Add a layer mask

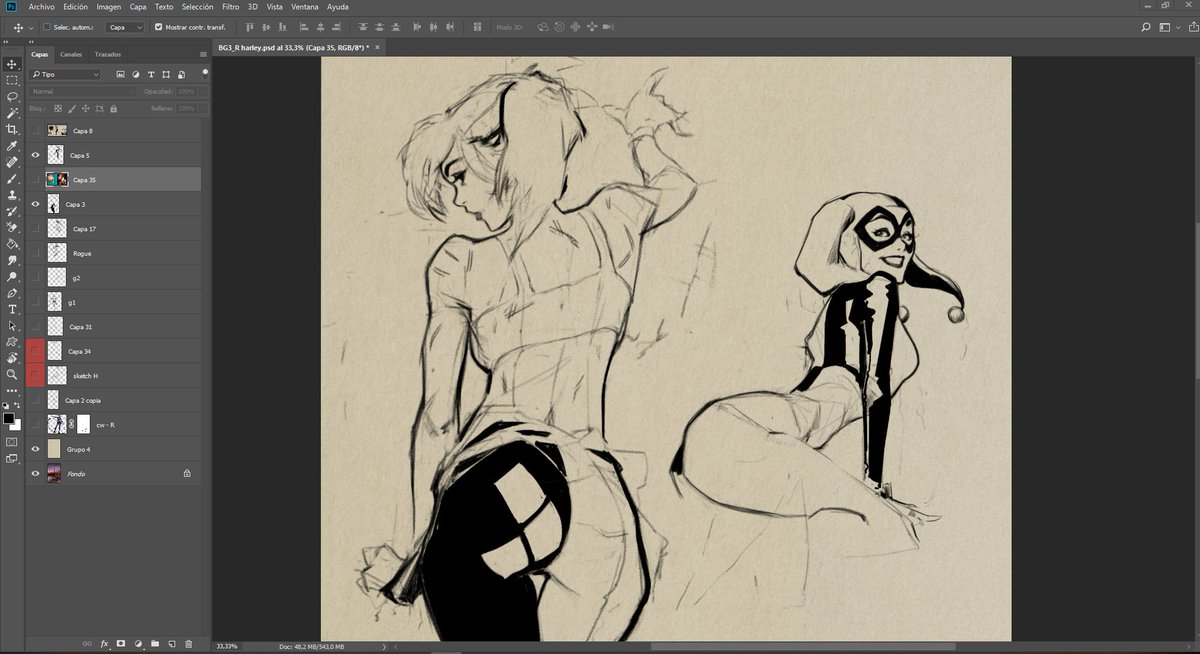pos(121,643)
